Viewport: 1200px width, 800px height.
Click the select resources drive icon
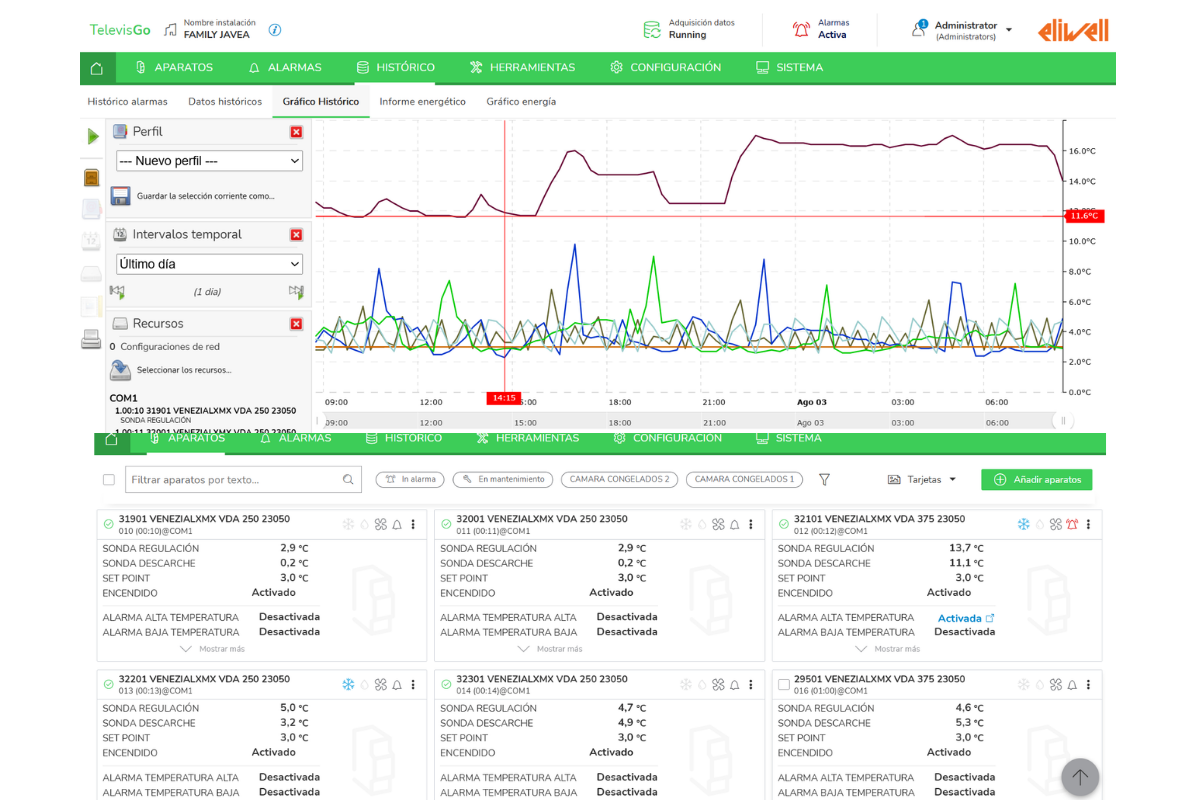point(120,370)
